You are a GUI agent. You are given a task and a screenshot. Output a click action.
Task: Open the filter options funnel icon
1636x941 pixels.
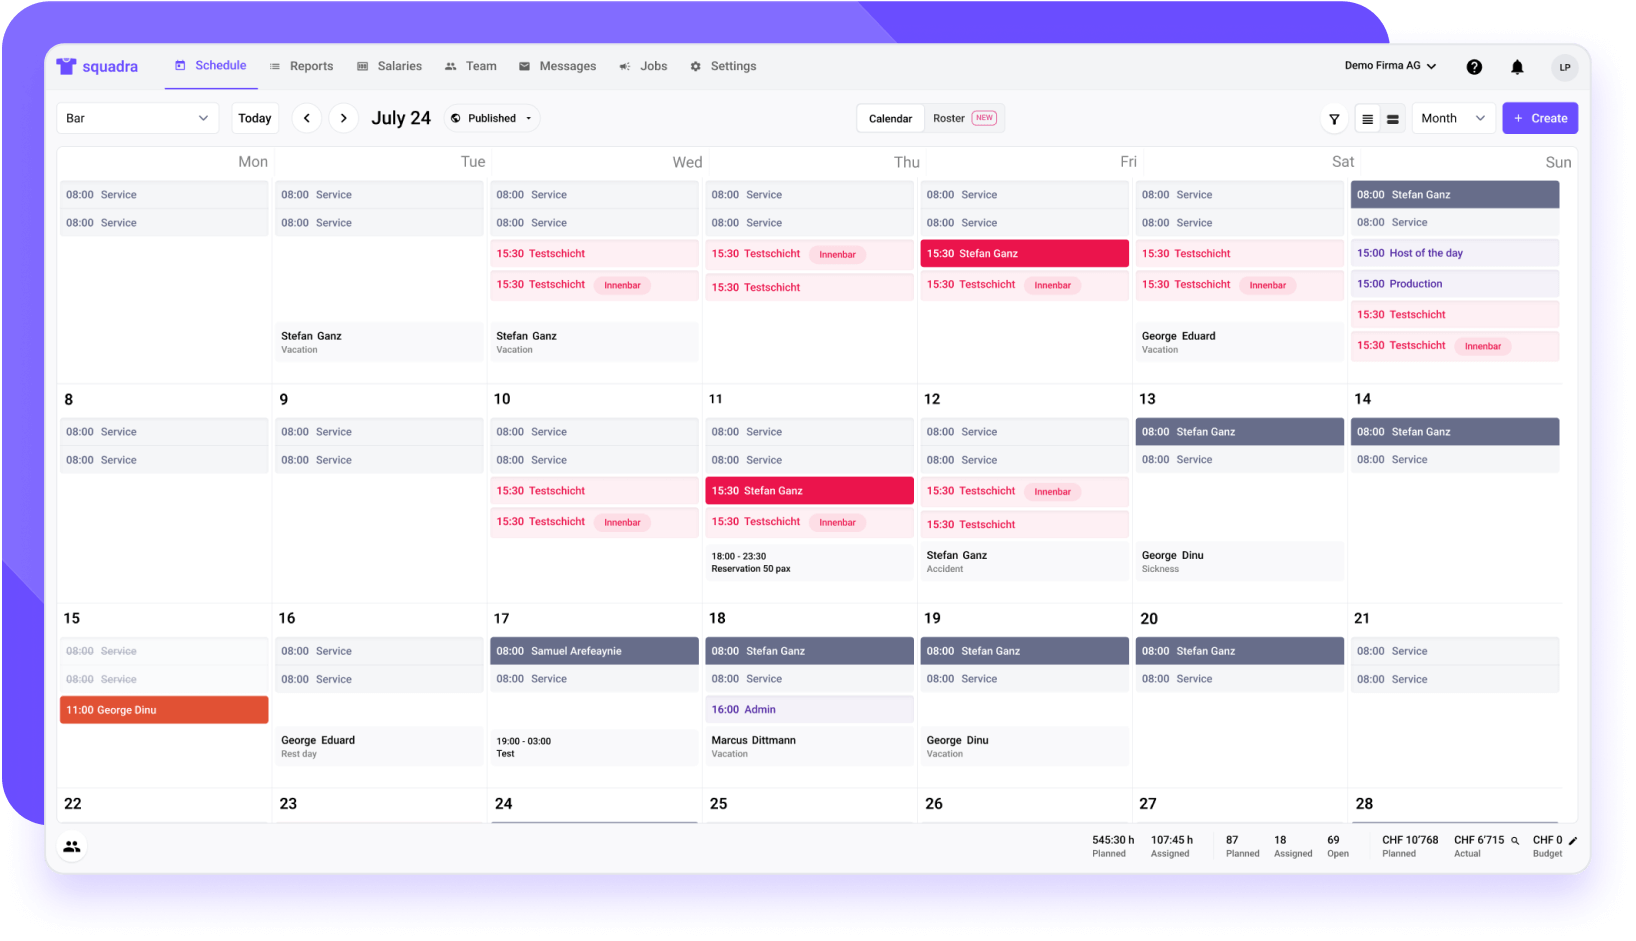tap(1334, 118)
